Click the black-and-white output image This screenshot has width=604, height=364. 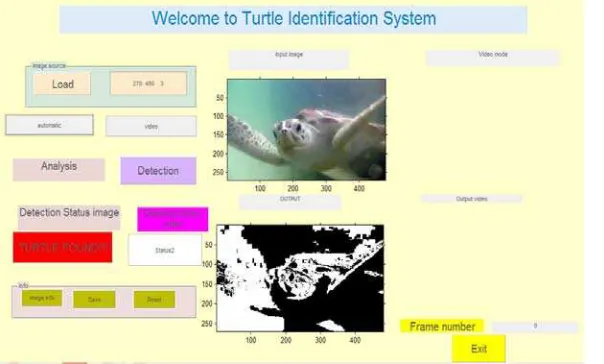coord(300,278)
